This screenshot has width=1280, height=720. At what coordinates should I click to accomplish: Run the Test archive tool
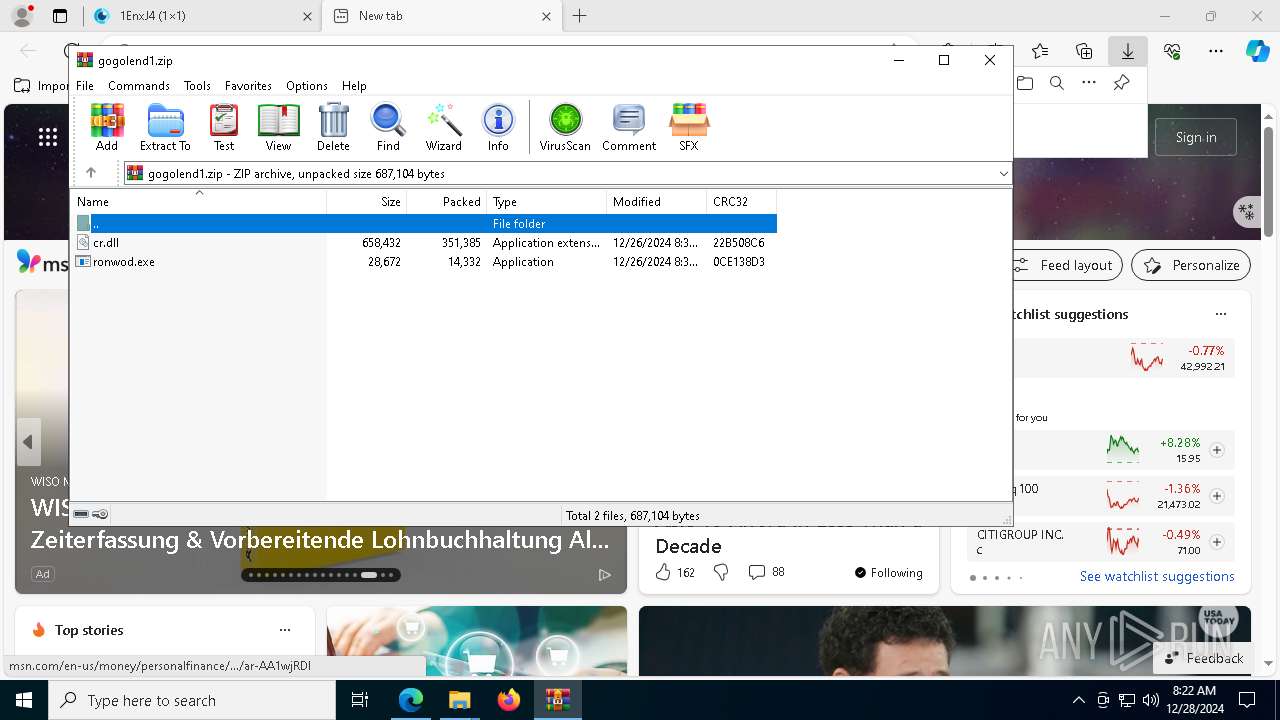click(224, 127)
